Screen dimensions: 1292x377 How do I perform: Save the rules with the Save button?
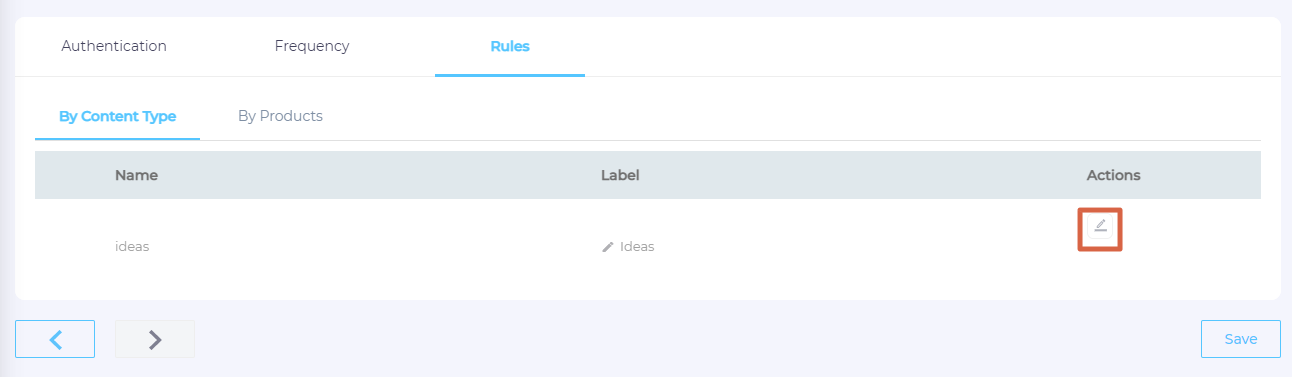pos(1241,339)
